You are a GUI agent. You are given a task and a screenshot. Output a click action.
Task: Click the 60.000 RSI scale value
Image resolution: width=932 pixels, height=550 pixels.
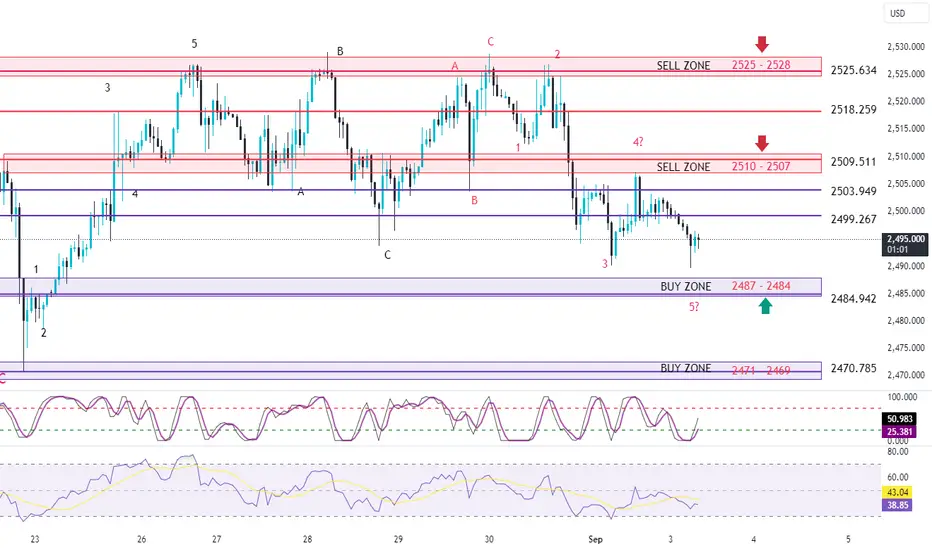898,477
